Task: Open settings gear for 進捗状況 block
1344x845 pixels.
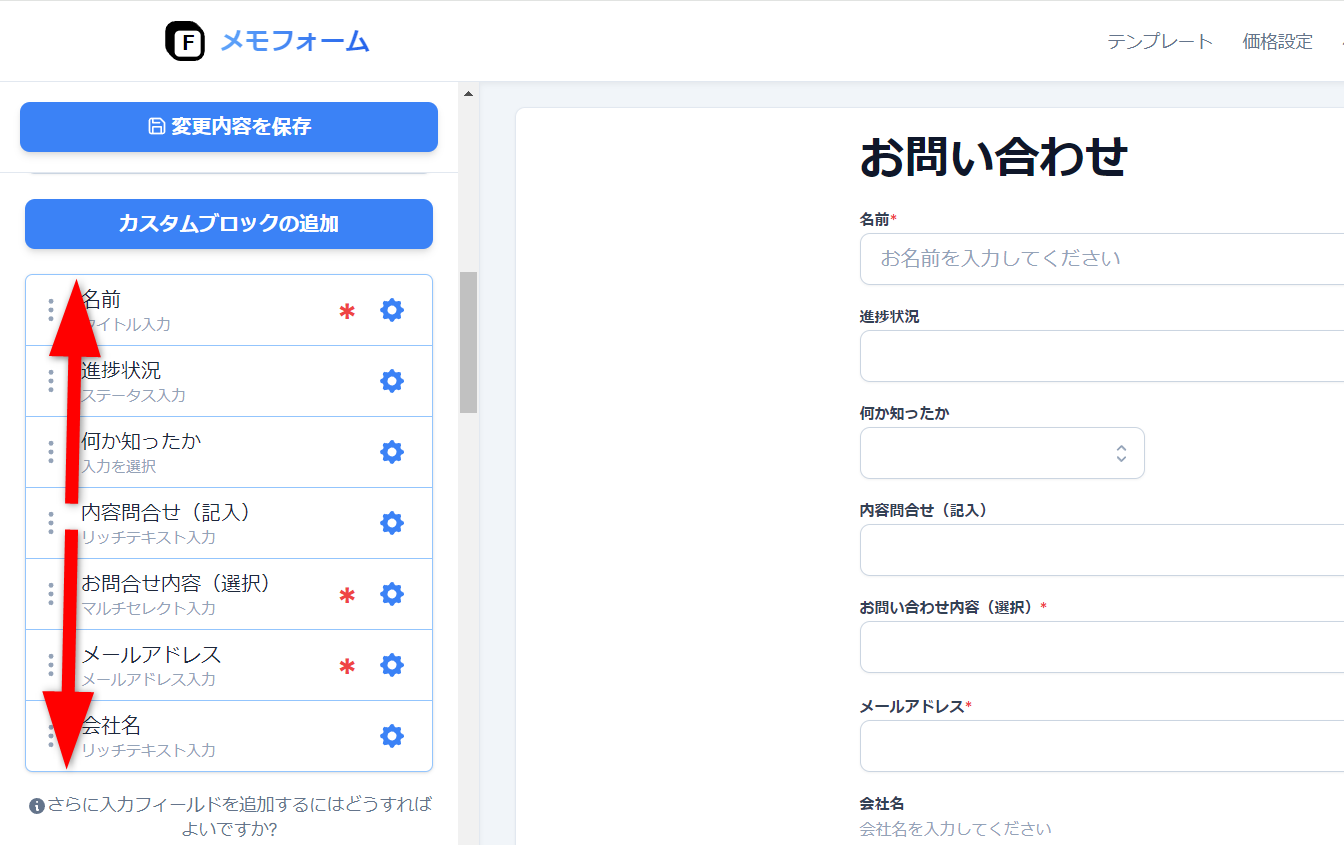Action: 392,381
